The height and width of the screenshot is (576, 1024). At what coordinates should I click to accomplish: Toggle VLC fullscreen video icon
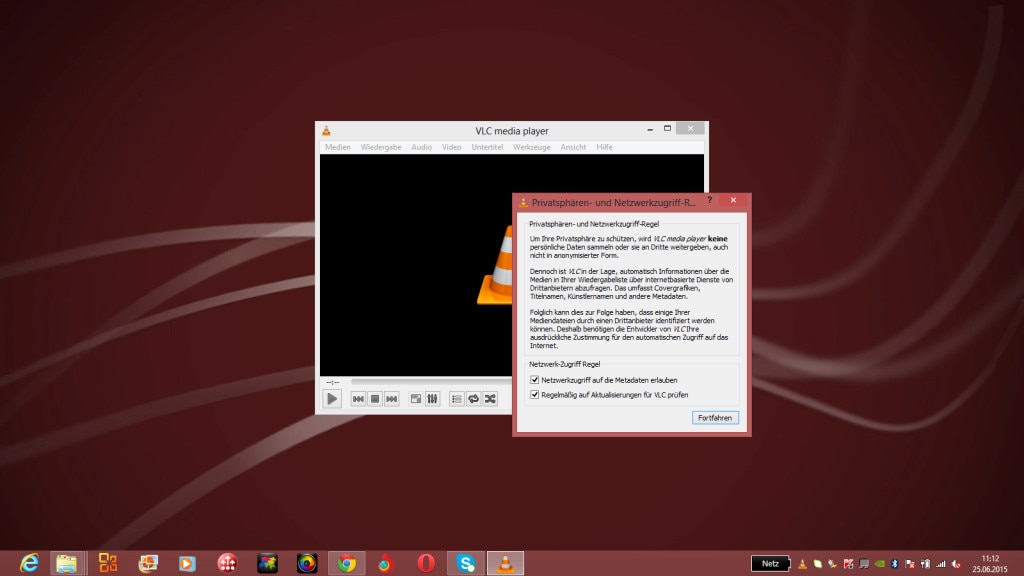(415, 399)
